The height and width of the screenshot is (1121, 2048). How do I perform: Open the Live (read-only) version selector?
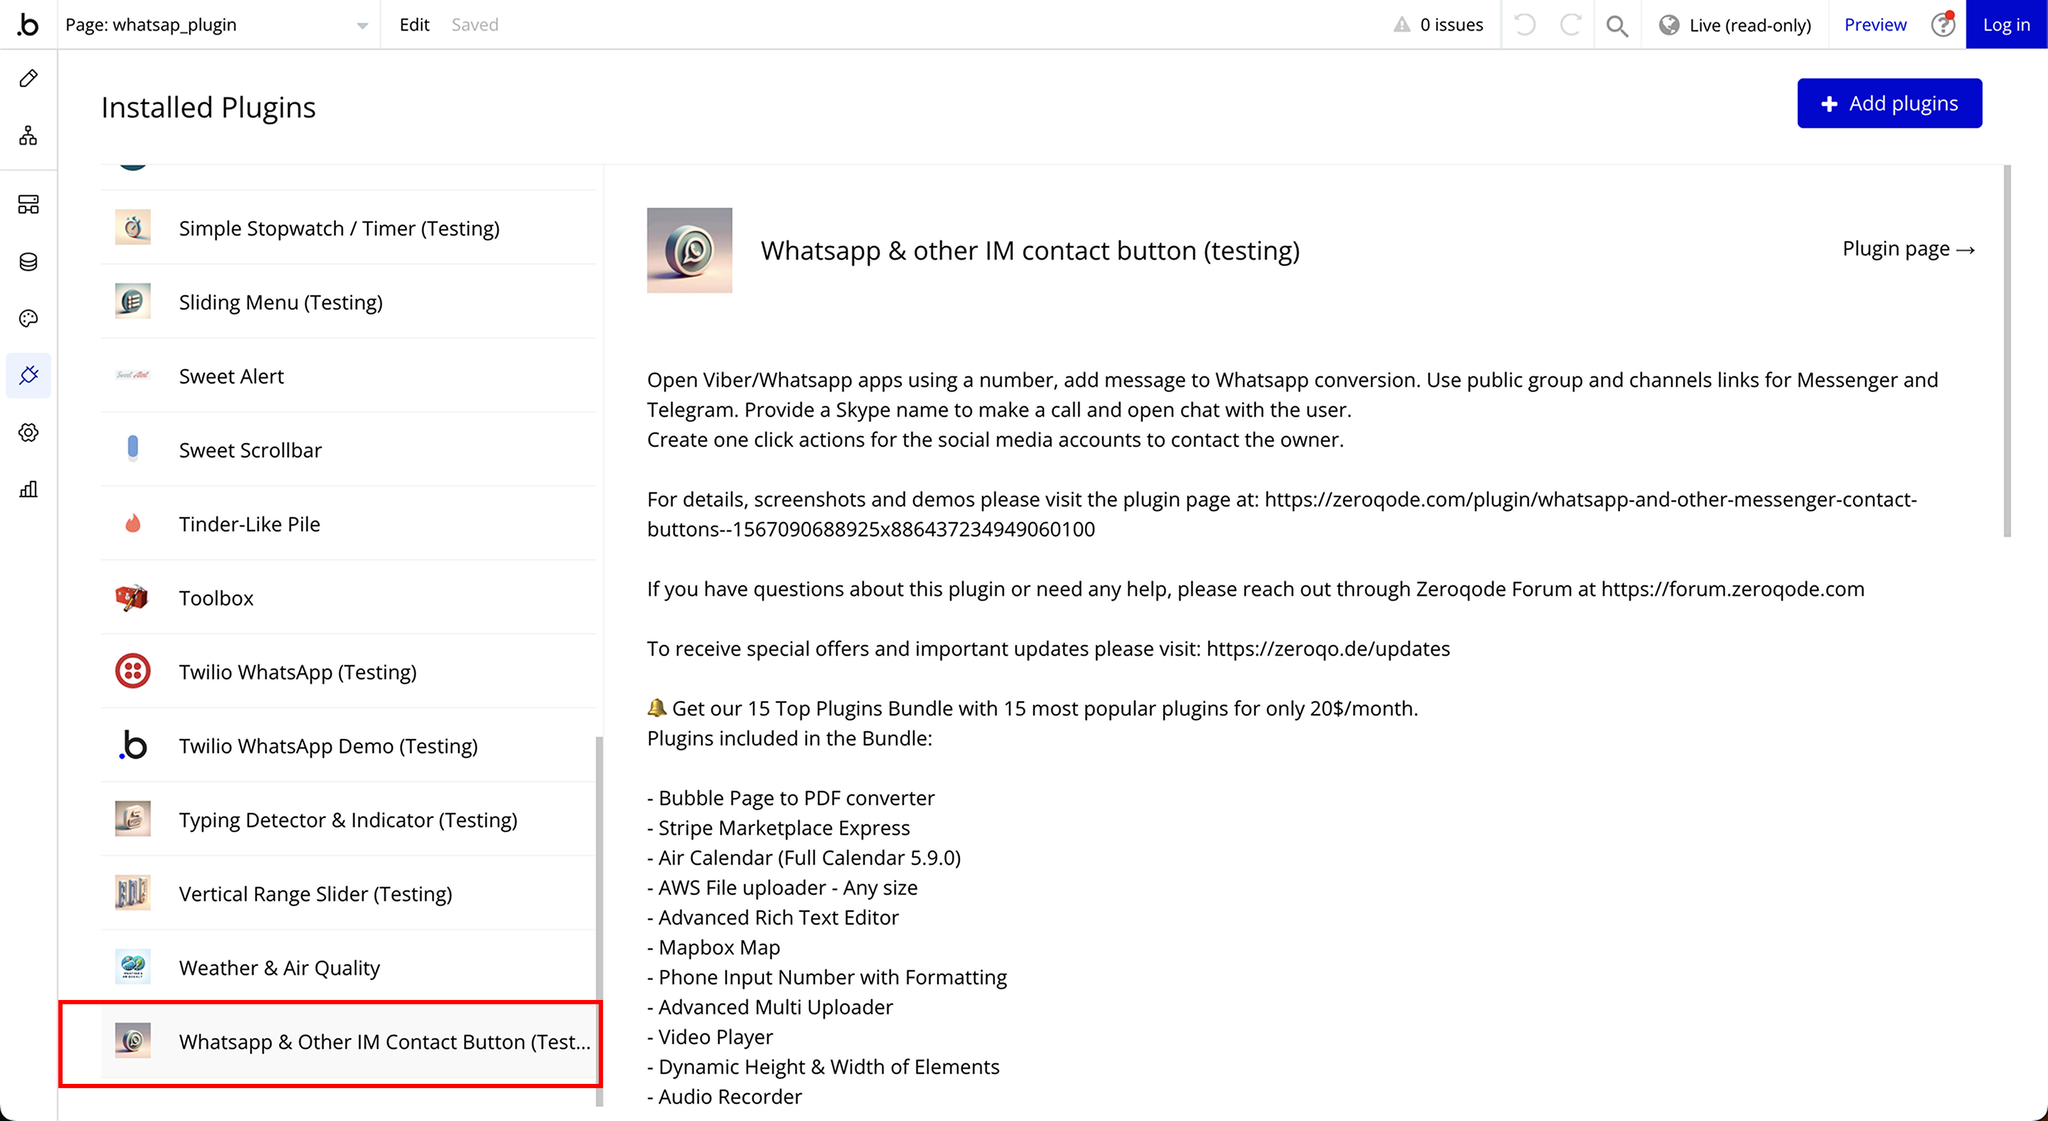pyautogui.click(x=1735, y=25)
